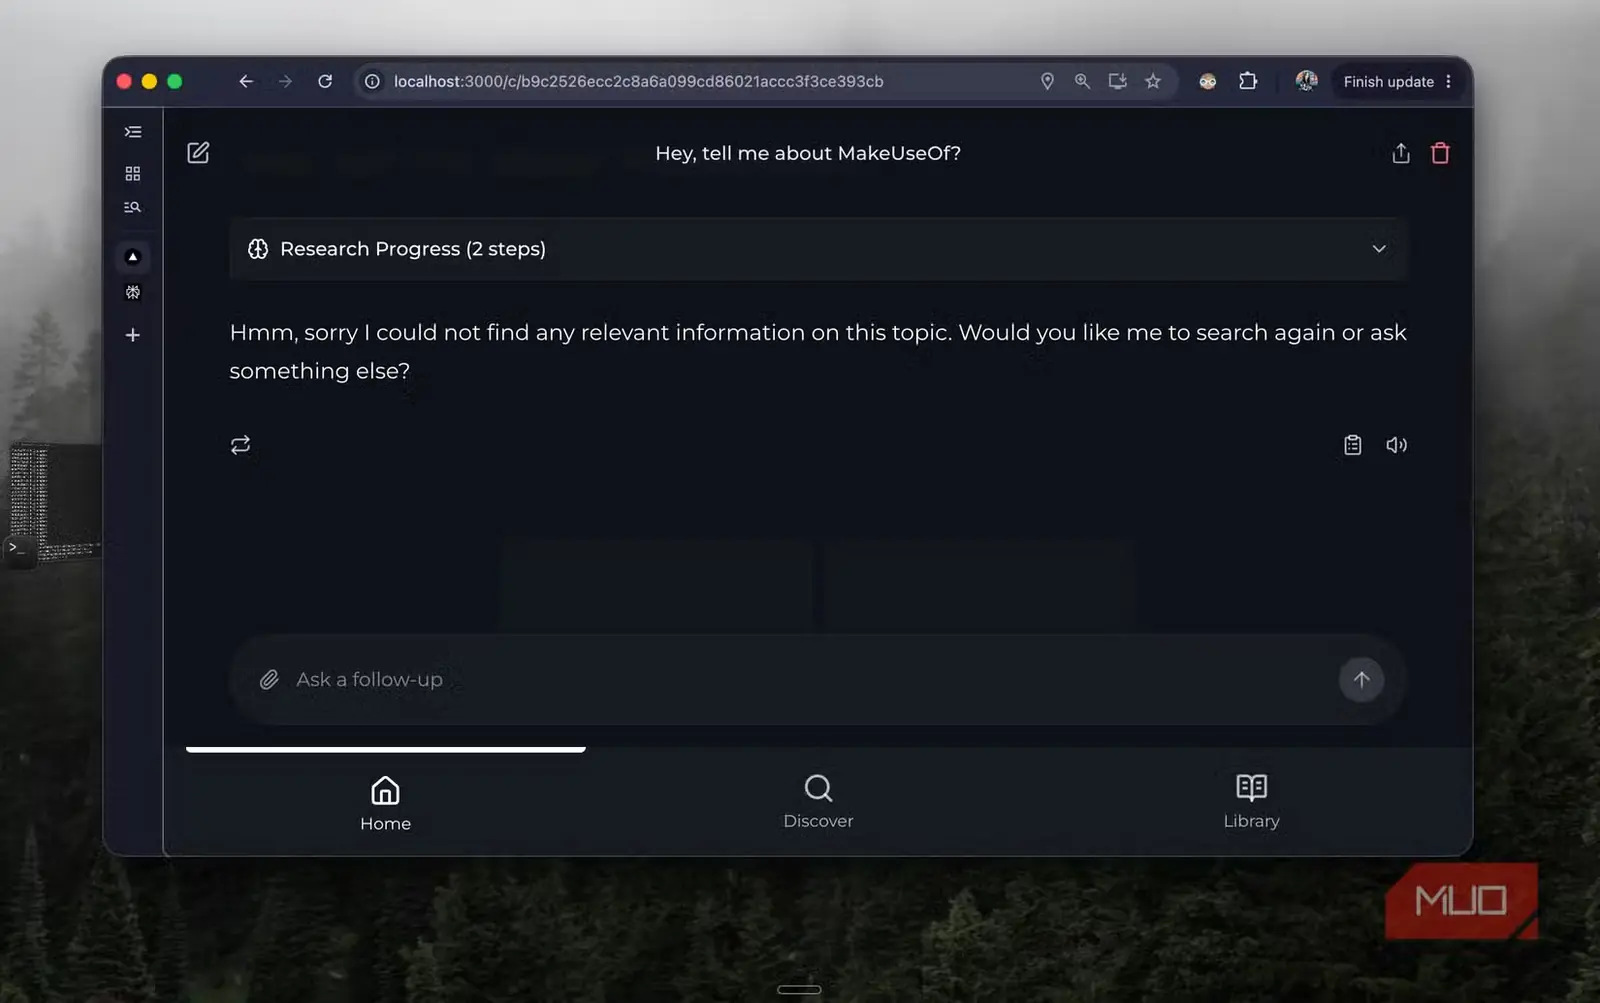
Task: Open the tab search icon in sidebar
Action: [133, 207]
